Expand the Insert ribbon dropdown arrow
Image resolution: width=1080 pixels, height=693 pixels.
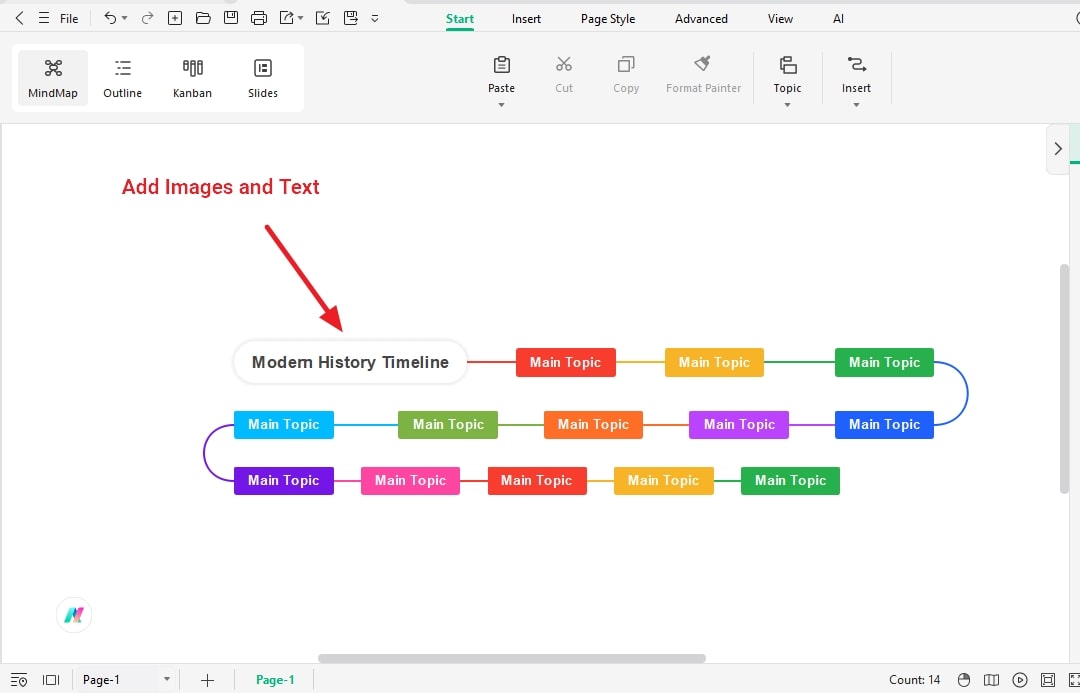pos(856,105)
